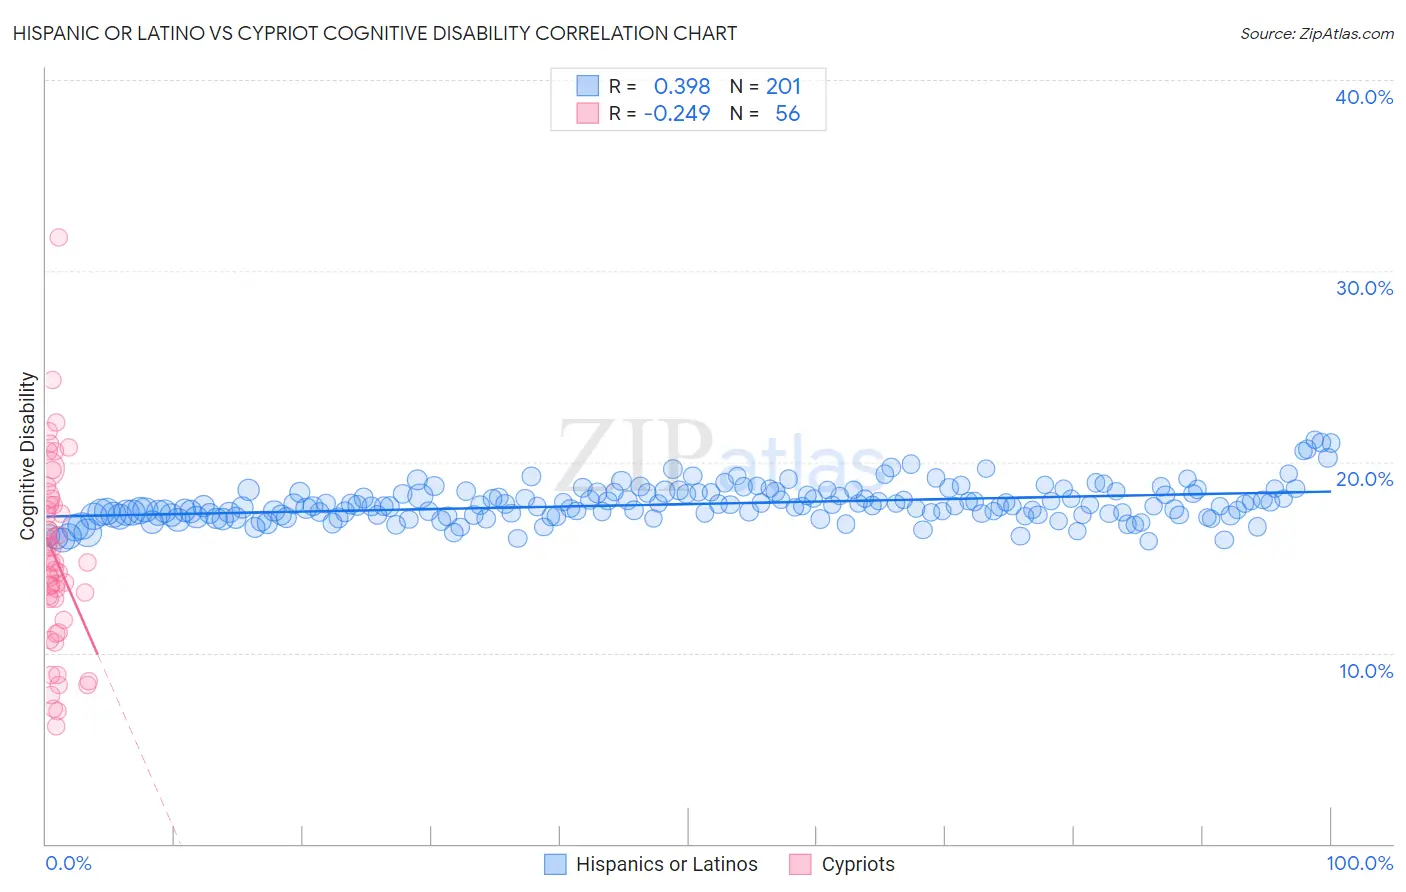The height and width of the screenshot is (892, 1406).
Task: Click the pink outlier point near 32%
Action: pos(58,237)
